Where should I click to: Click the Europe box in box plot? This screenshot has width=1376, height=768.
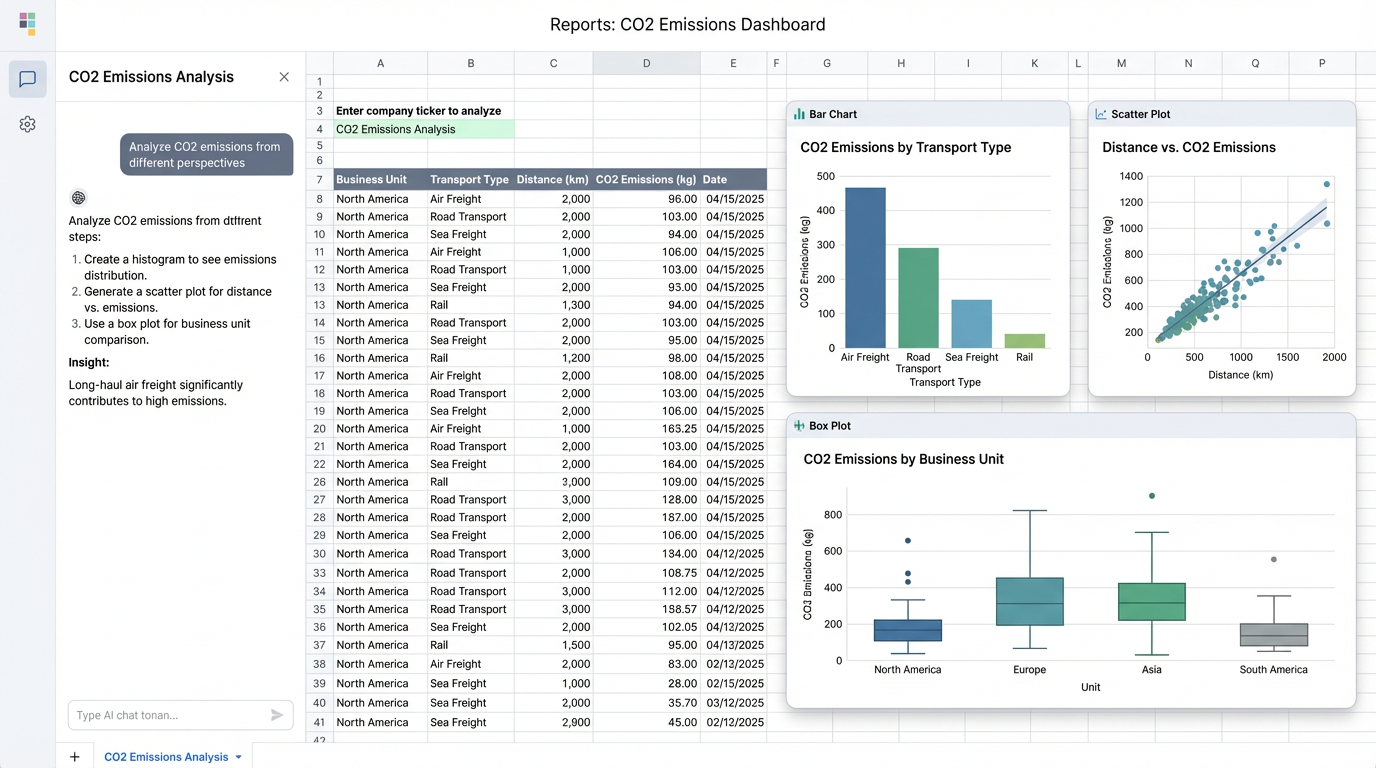click(x=1030, y=602)
